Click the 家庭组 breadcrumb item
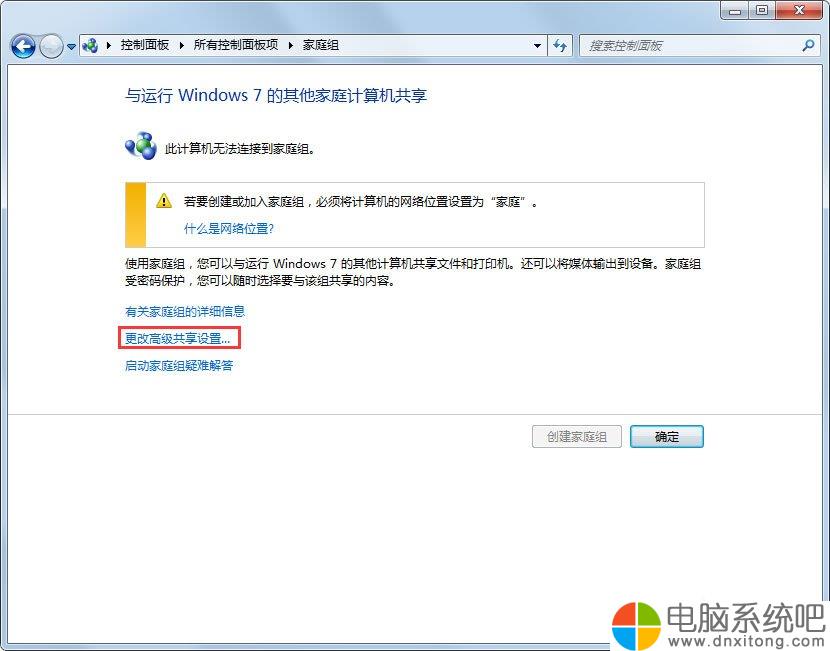 [x=321, y=46]
